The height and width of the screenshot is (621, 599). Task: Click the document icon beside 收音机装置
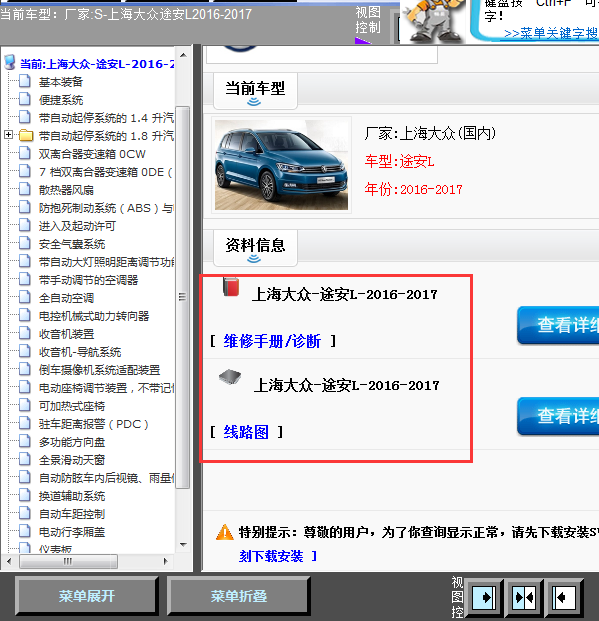click(x=25, y=333)
